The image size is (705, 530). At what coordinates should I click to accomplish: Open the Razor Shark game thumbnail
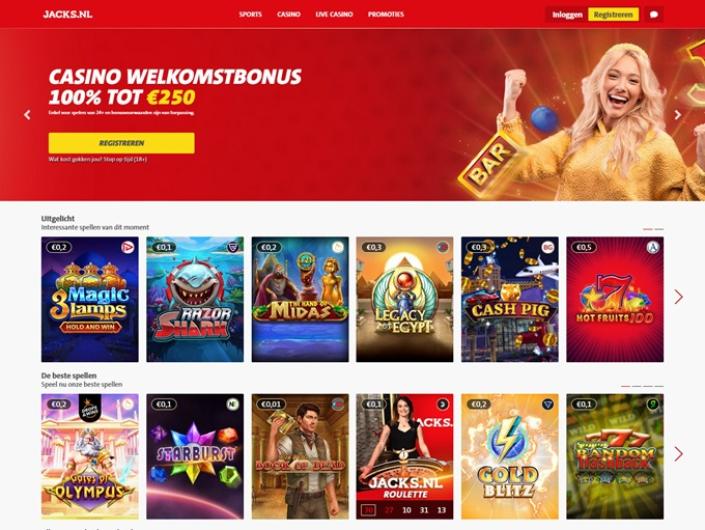(x=195, y=299)
